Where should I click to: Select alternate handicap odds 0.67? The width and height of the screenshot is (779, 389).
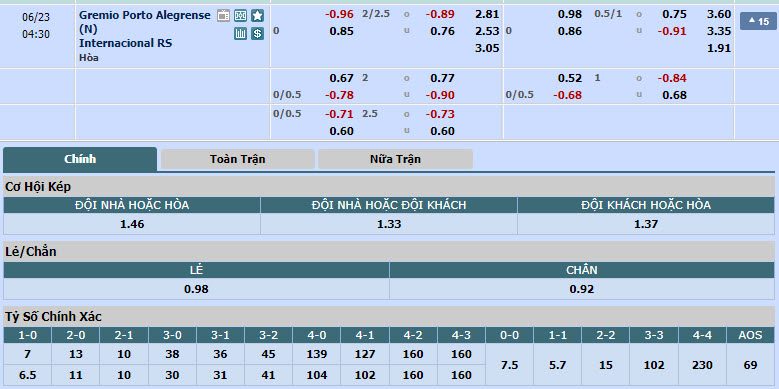point(342,78)
